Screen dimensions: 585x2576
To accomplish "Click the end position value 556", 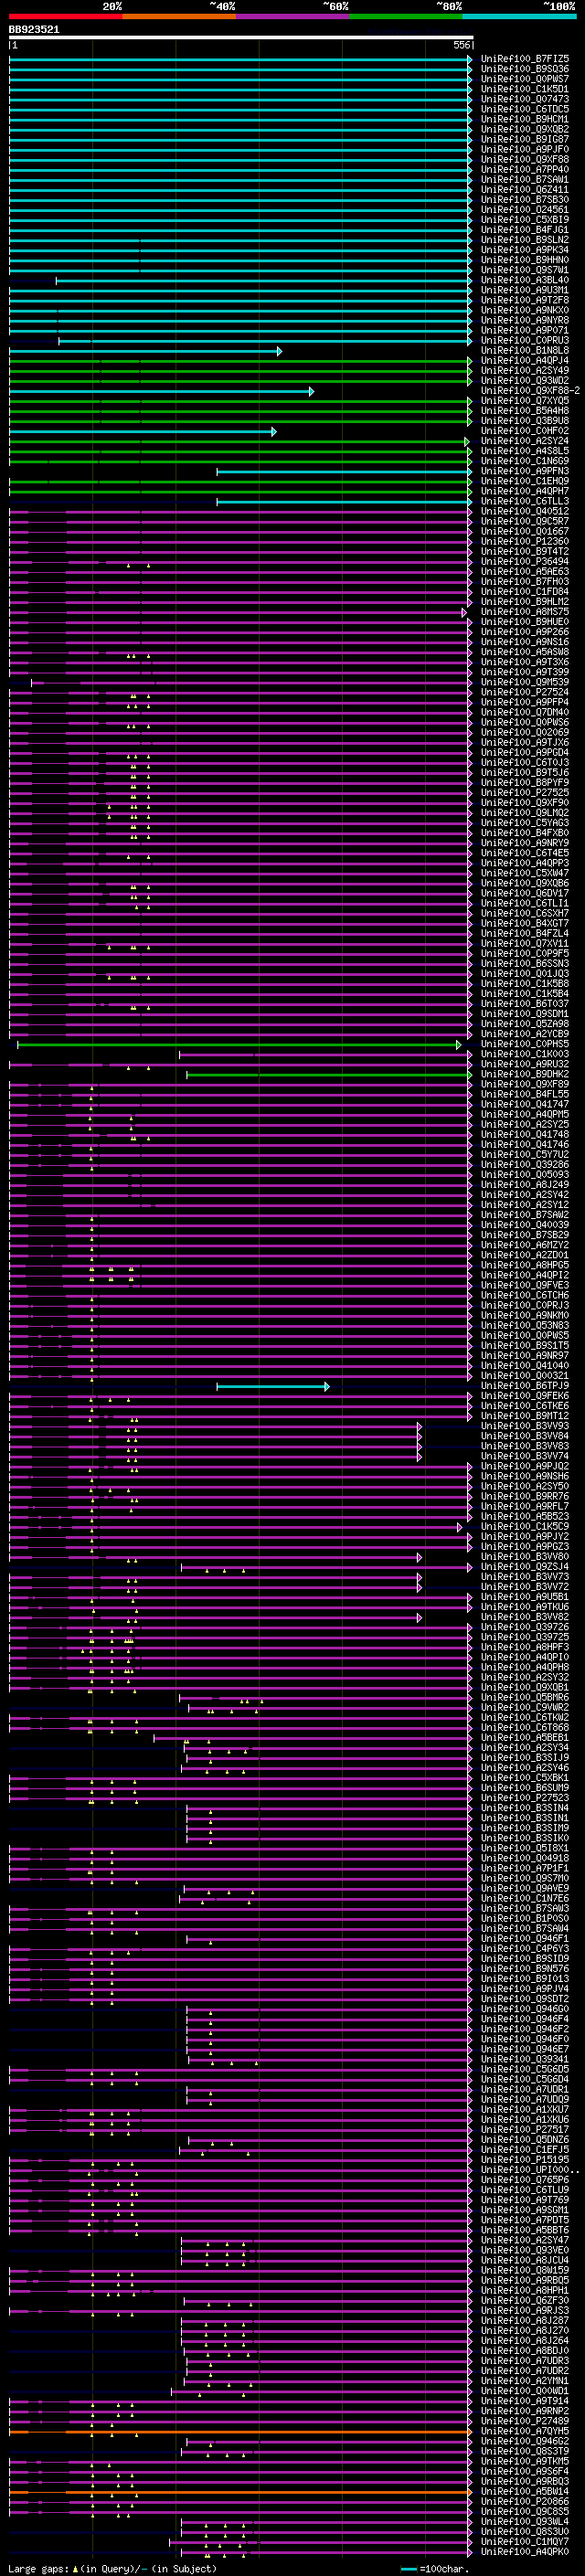I will [462, 45].
